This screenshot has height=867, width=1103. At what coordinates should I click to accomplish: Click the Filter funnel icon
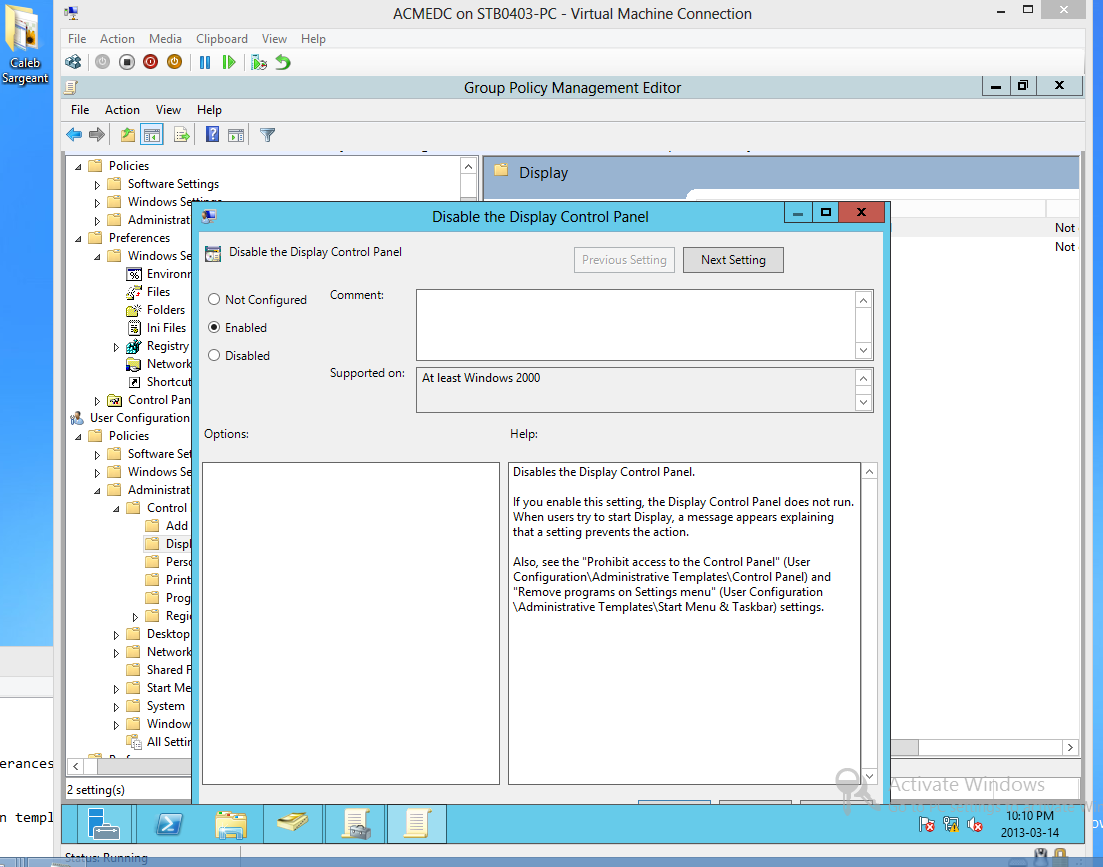267,134
